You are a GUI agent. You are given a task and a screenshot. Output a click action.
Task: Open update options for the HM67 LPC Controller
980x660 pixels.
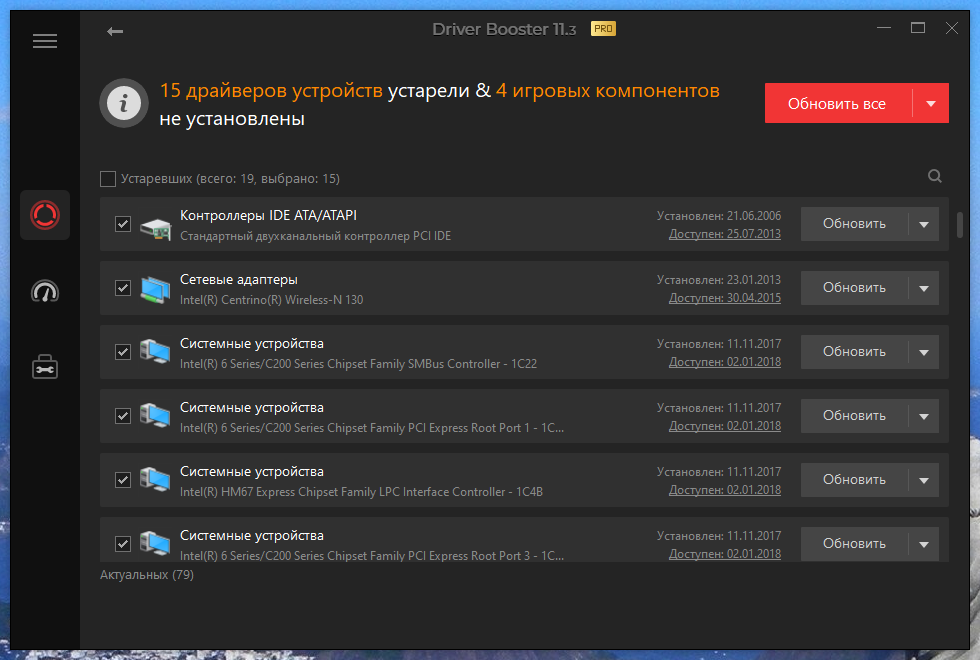coord(924,480)
